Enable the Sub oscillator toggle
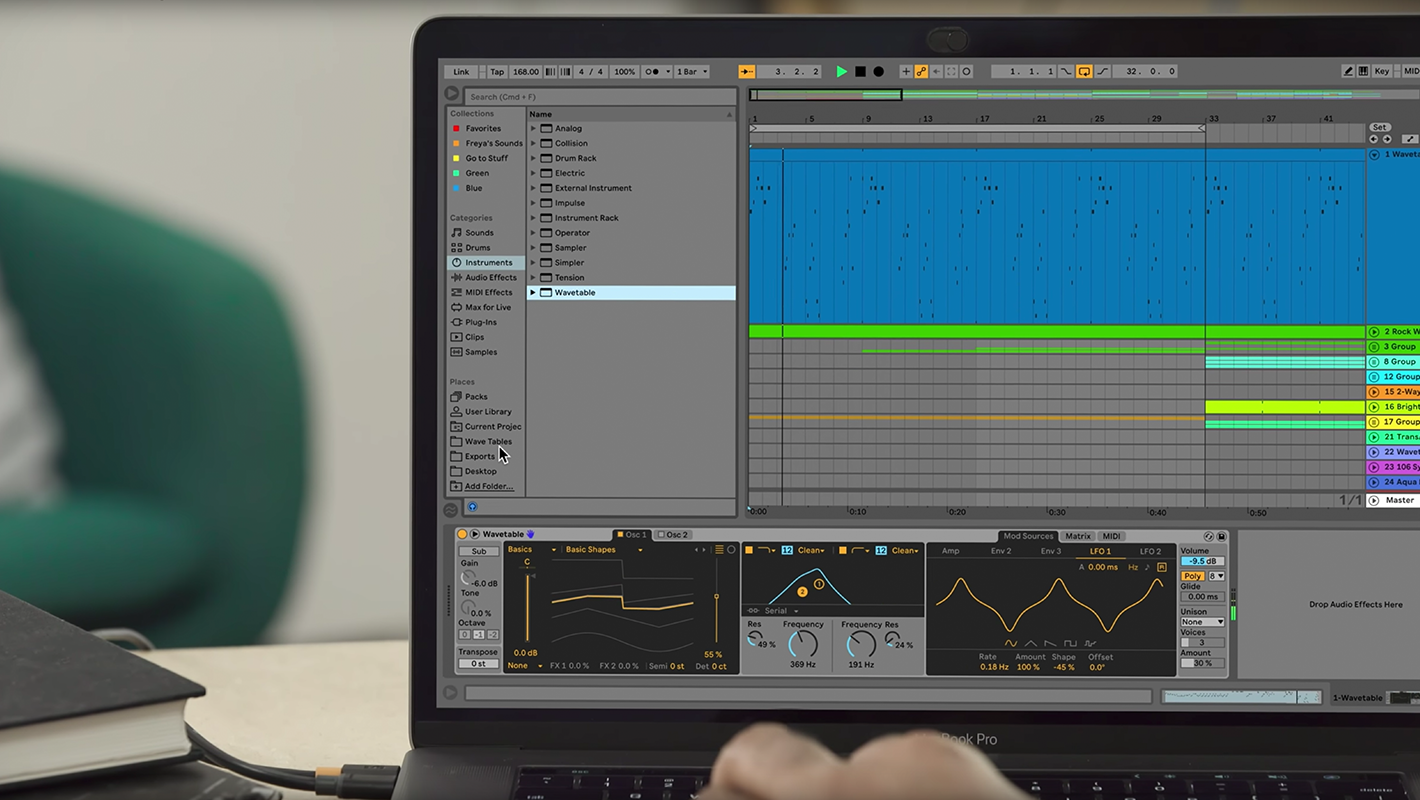The height and width of the screenshot is (800, 1420). click(479, 551)
